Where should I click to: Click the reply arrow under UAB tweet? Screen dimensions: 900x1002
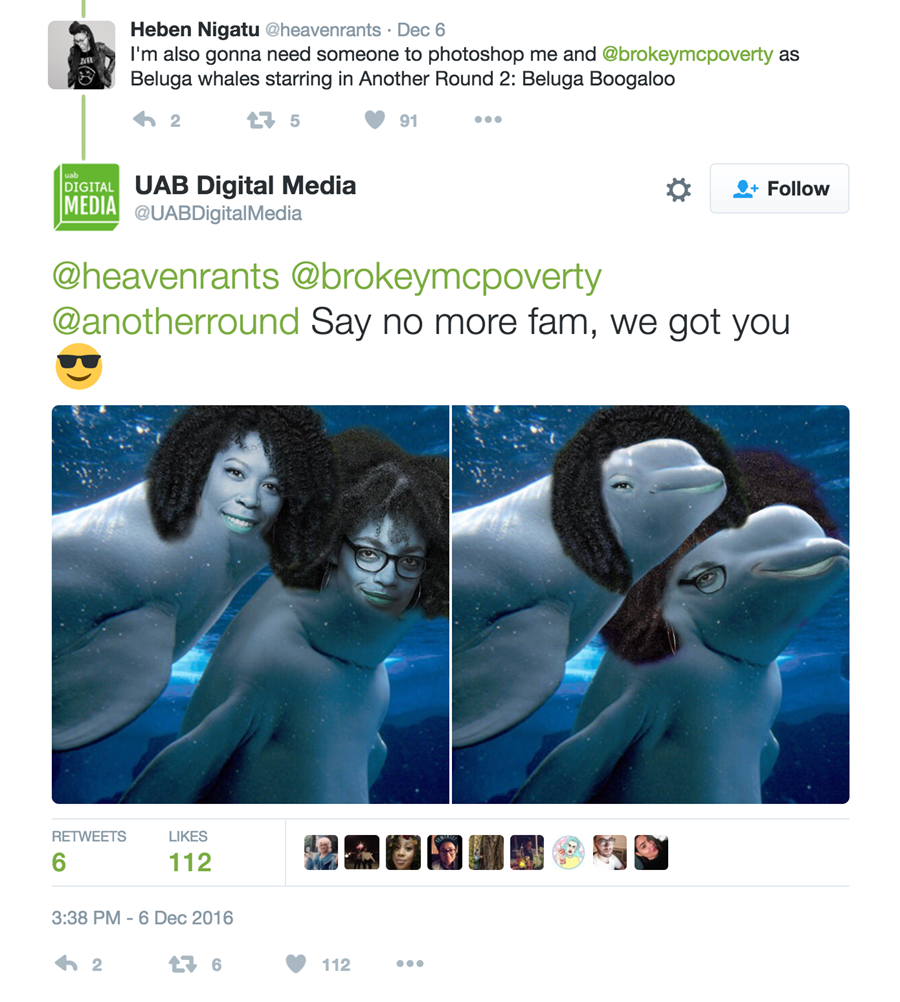click(x=66, y=964)
